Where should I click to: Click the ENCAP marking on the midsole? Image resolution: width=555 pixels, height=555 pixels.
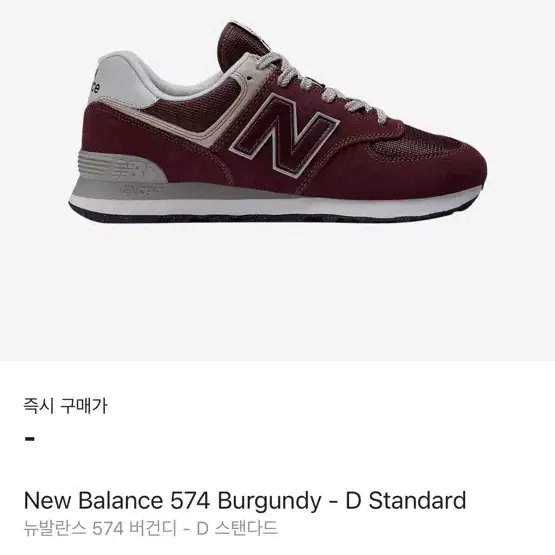point(143,191)
